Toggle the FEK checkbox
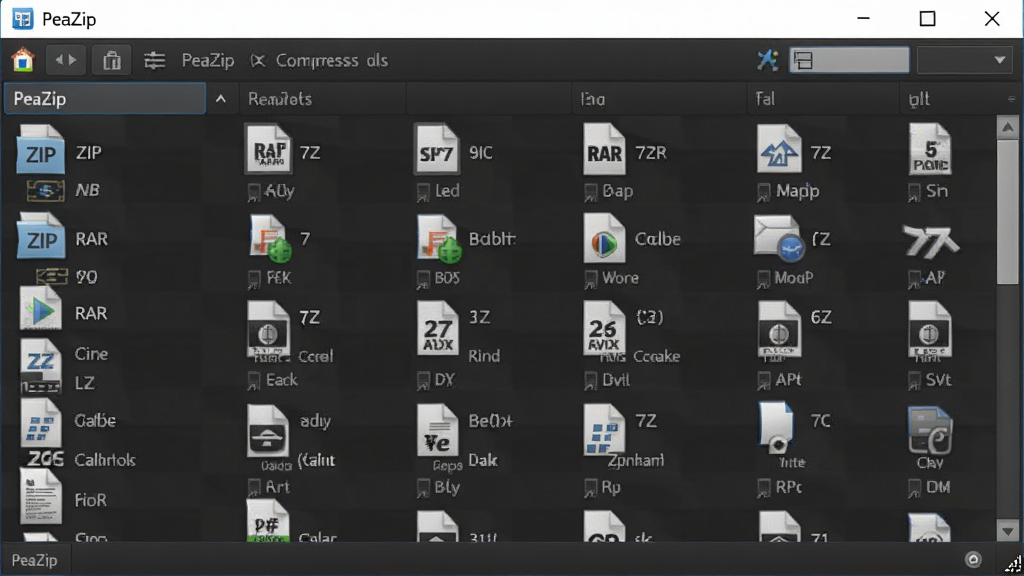1024x576 pixels. pos(254,280)
